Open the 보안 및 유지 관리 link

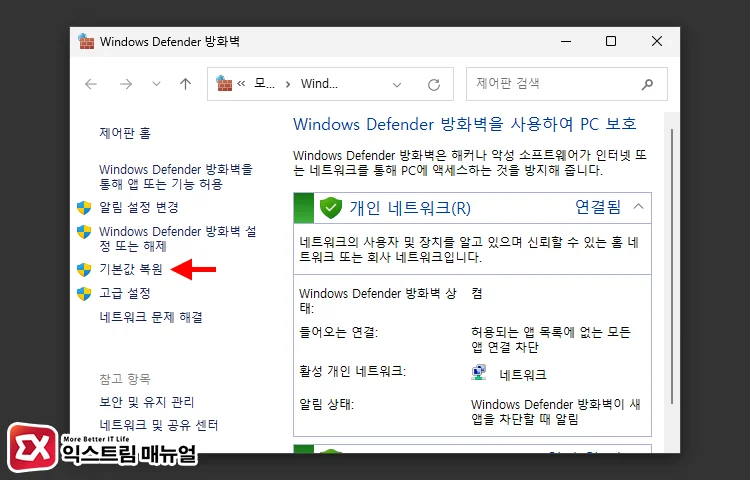click(x=147, y=402)
